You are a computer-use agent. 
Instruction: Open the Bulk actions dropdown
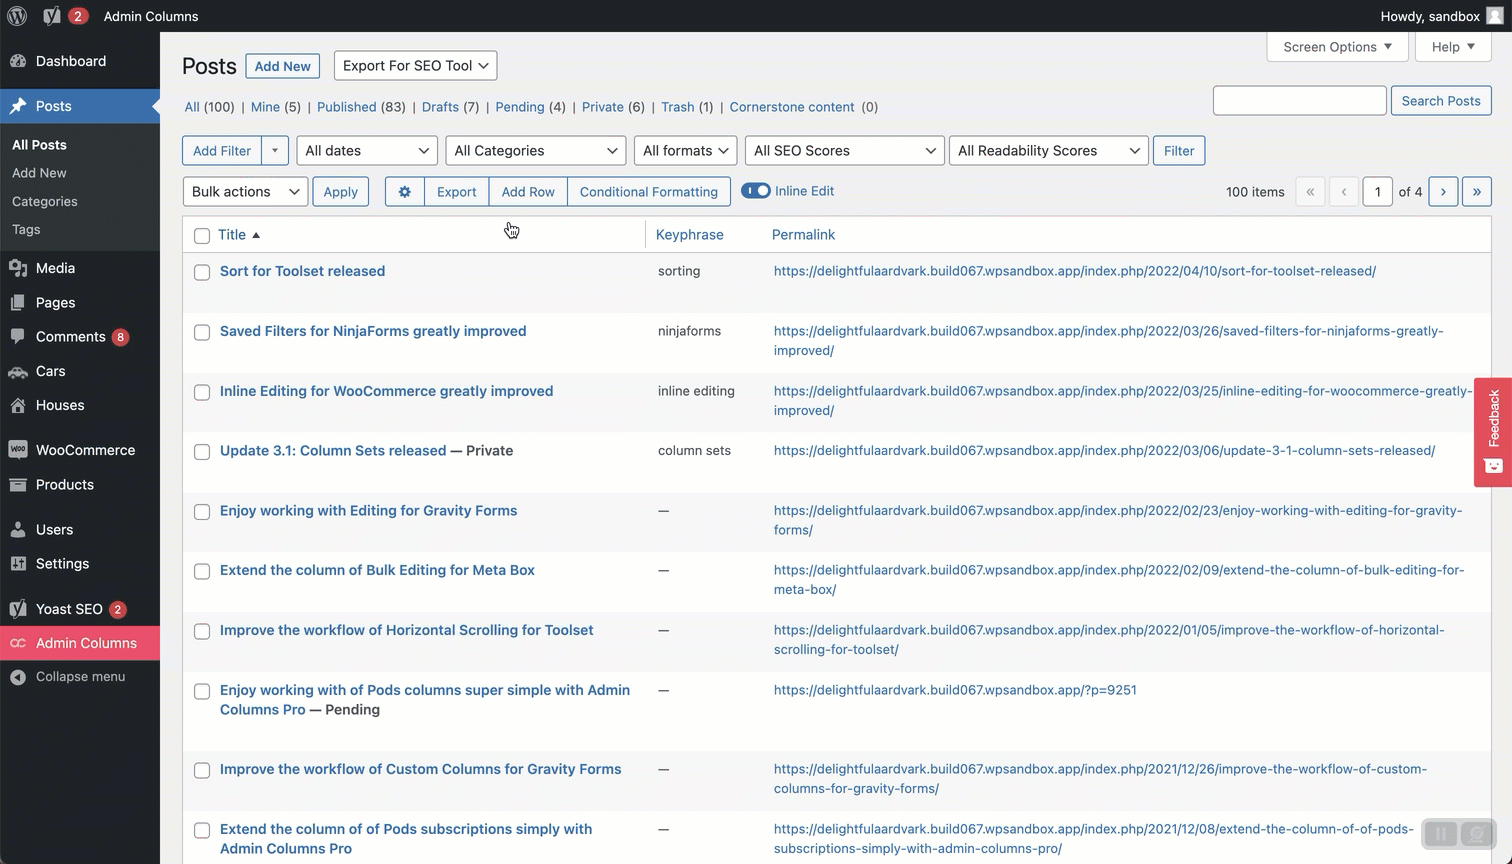245,192
